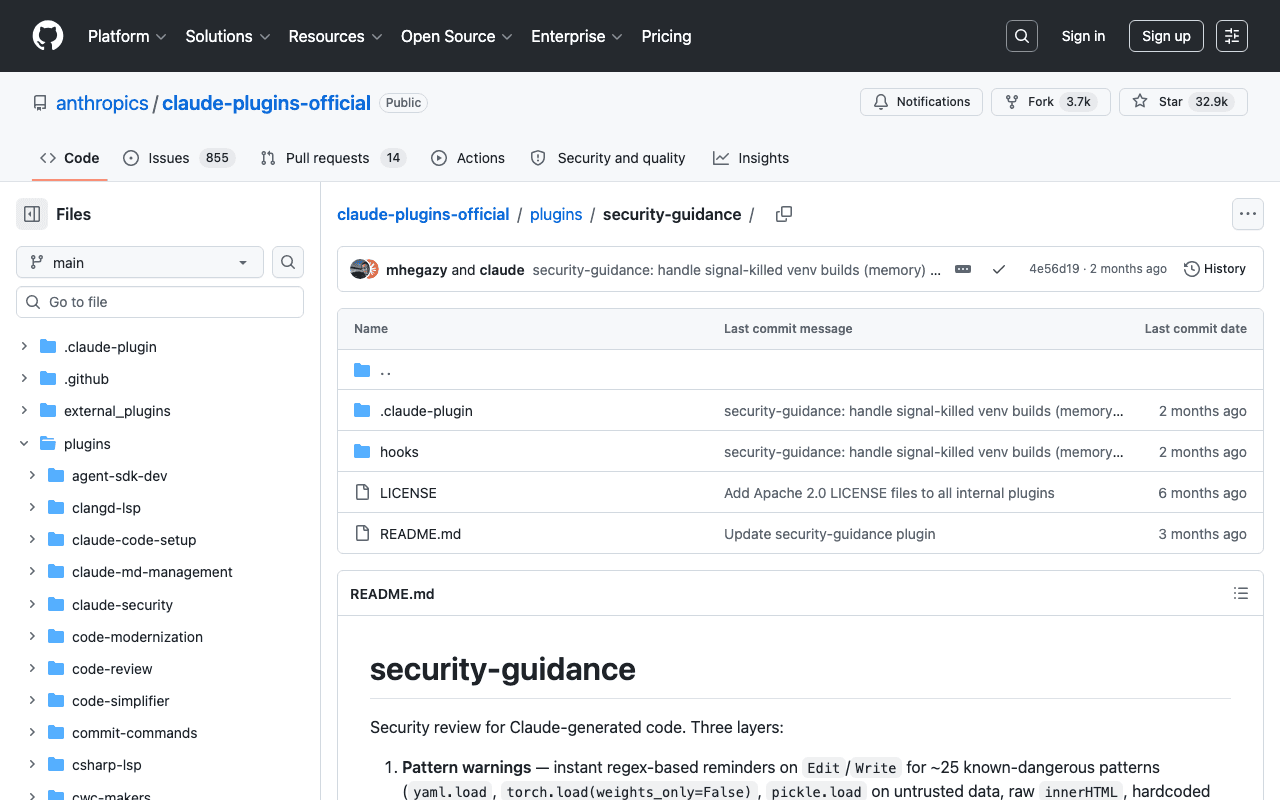Open Security and quality tab
Viewport: 1280px width, 800px height.
click(x=608, y=158)
